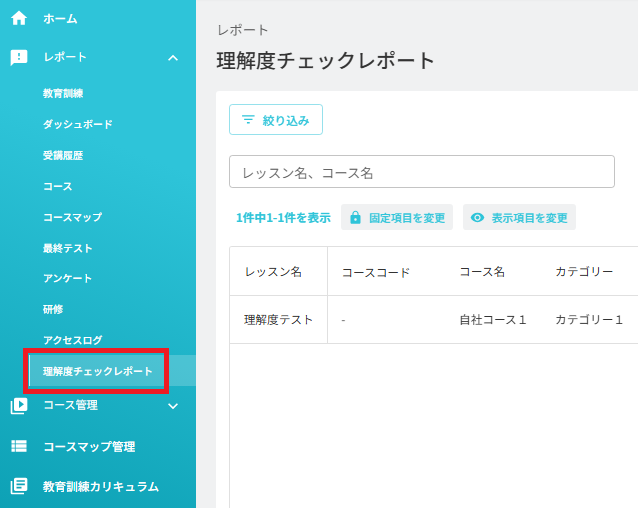The image size is (638, 508).
Task: Open ホーム in the sidebar
Action: point(60,19)
